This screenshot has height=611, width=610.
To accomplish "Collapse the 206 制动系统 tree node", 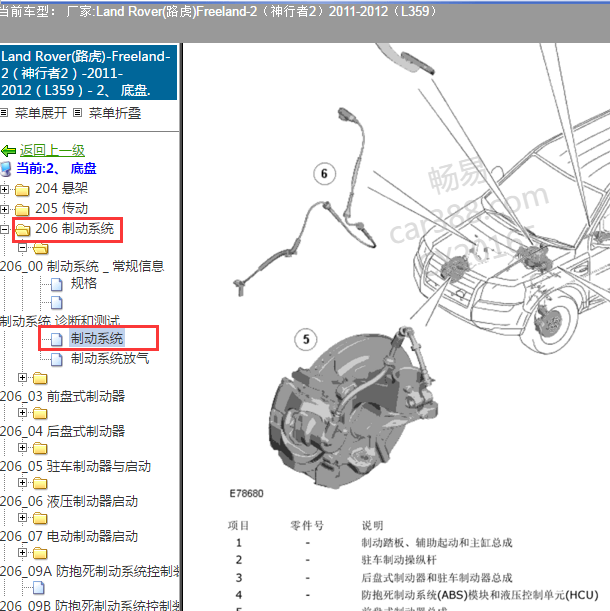I will (x=4, y=230).
